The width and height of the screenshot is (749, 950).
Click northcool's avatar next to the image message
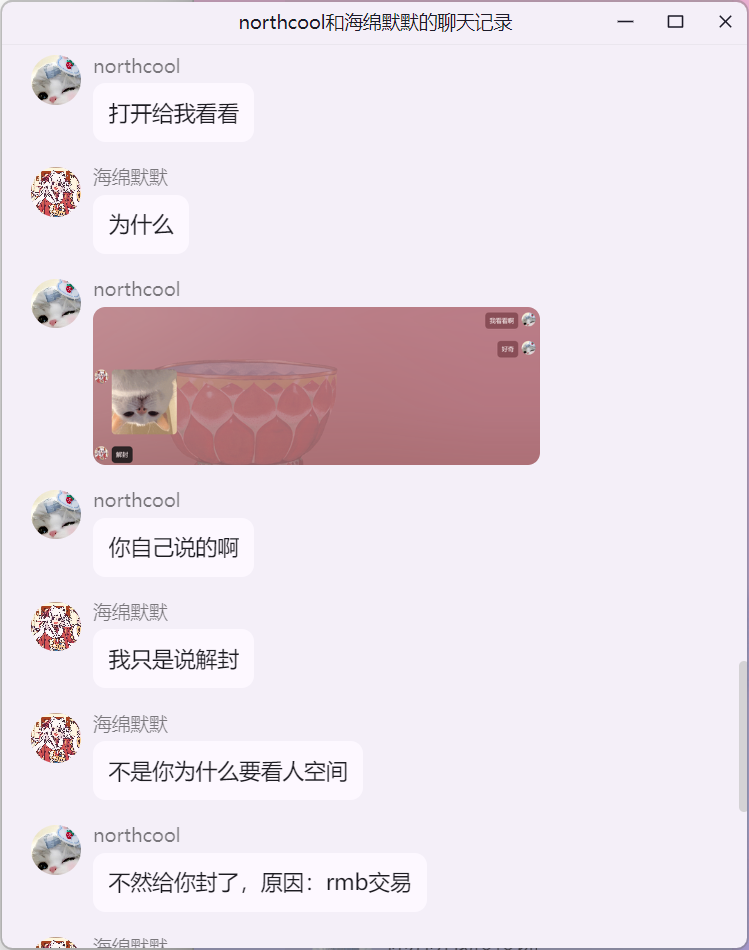tap(56, 304)
